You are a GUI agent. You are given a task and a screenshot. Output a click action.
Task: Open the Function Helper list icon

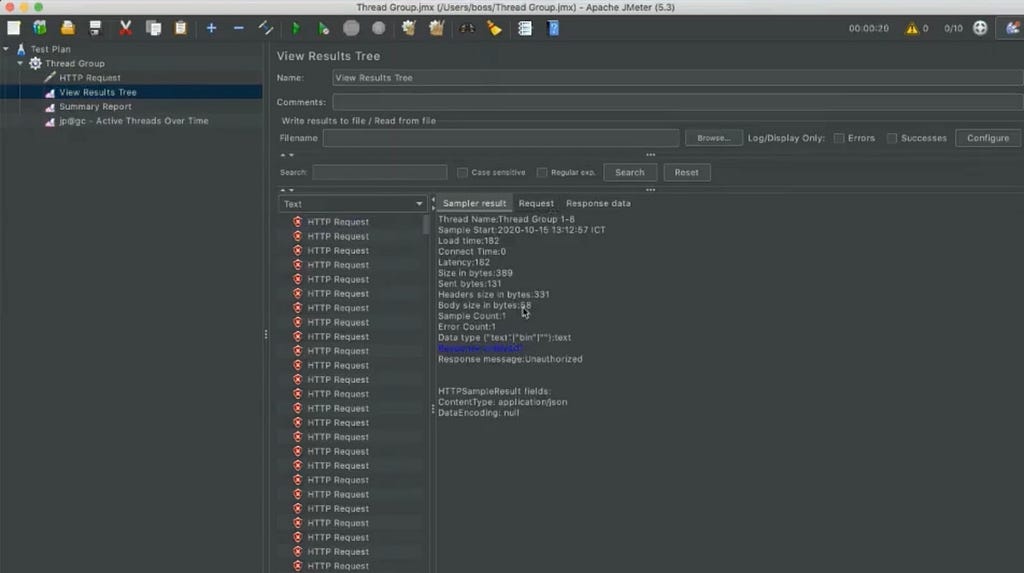[x=524, y=28]
